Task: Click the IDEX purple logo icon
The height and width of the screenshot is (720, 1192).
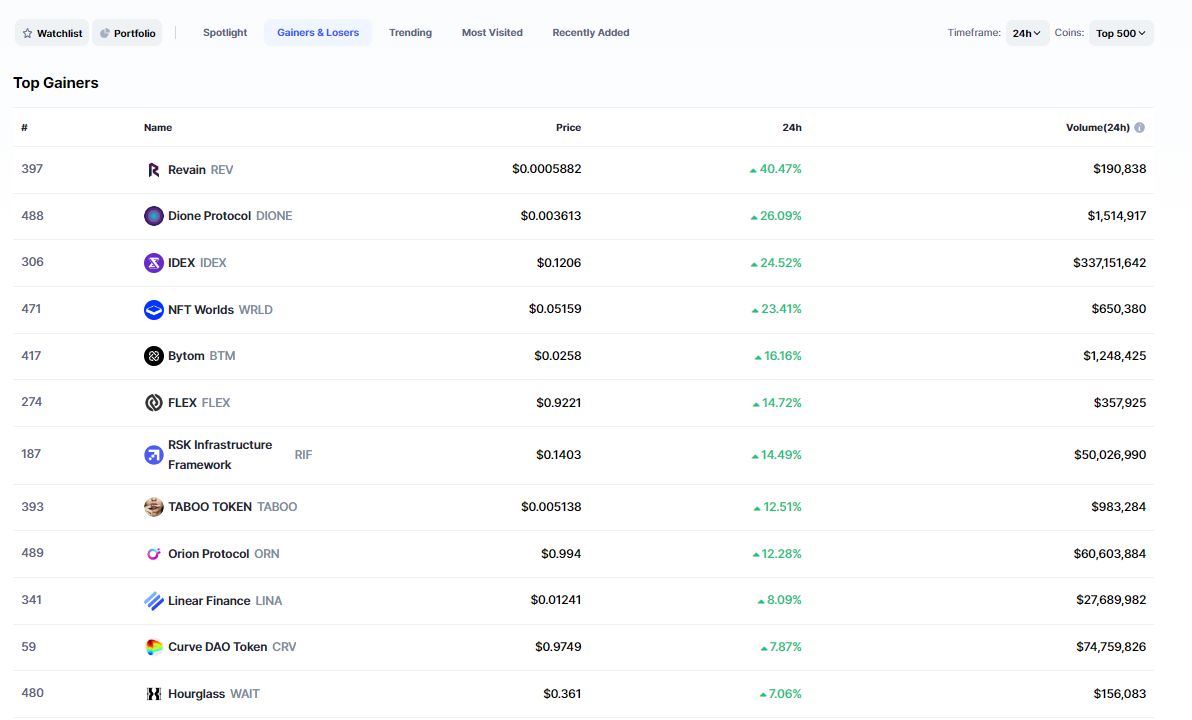Action: click(153, 263)
